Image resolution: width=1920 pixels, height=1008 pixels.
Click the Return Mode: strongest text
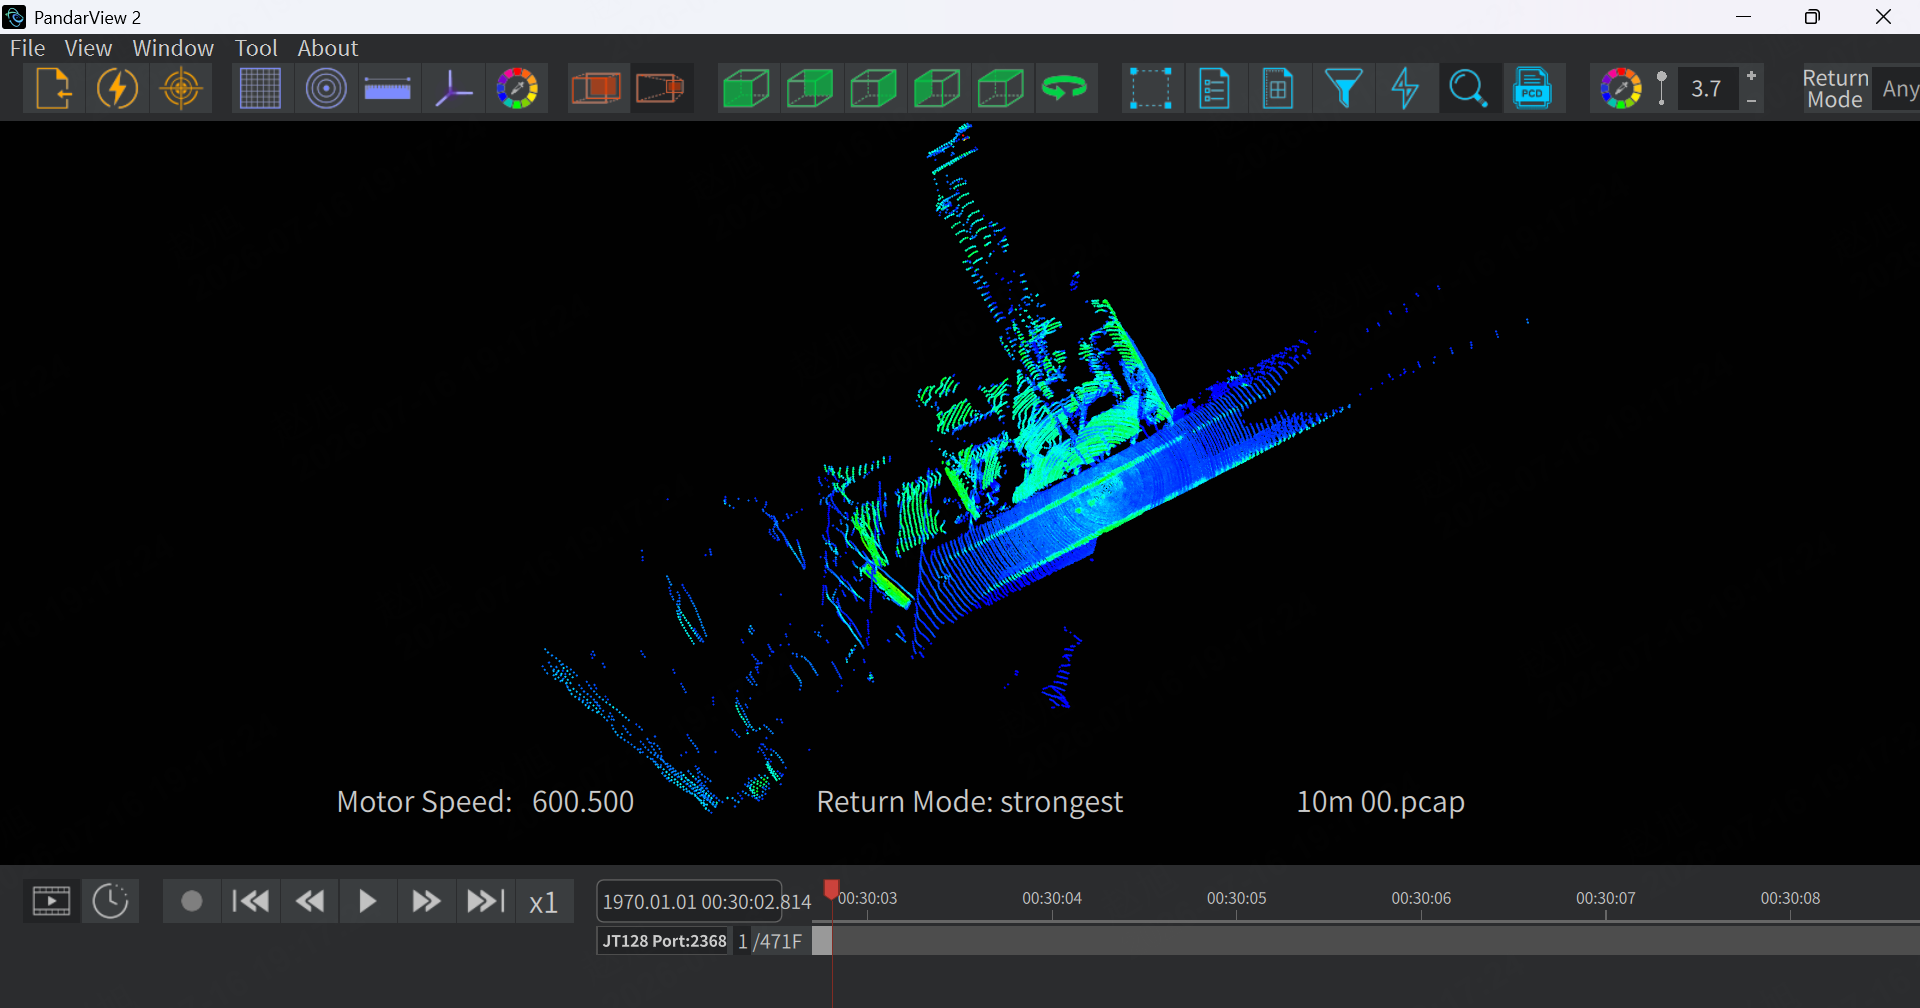969,802
